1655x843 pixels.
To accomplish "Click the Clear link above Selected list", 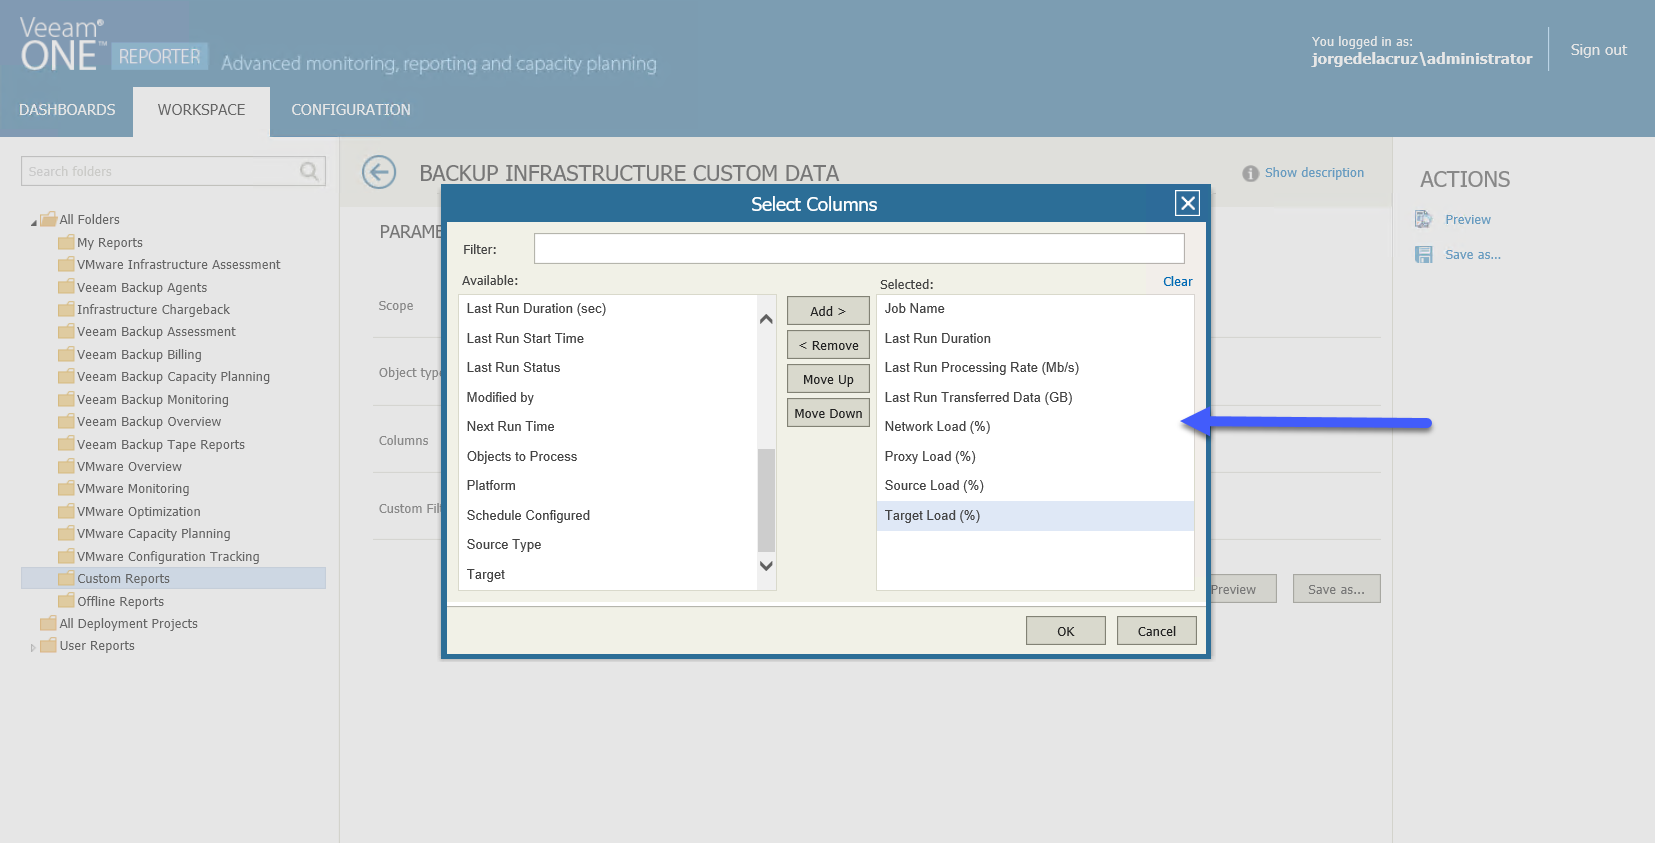I will 1177,282.
